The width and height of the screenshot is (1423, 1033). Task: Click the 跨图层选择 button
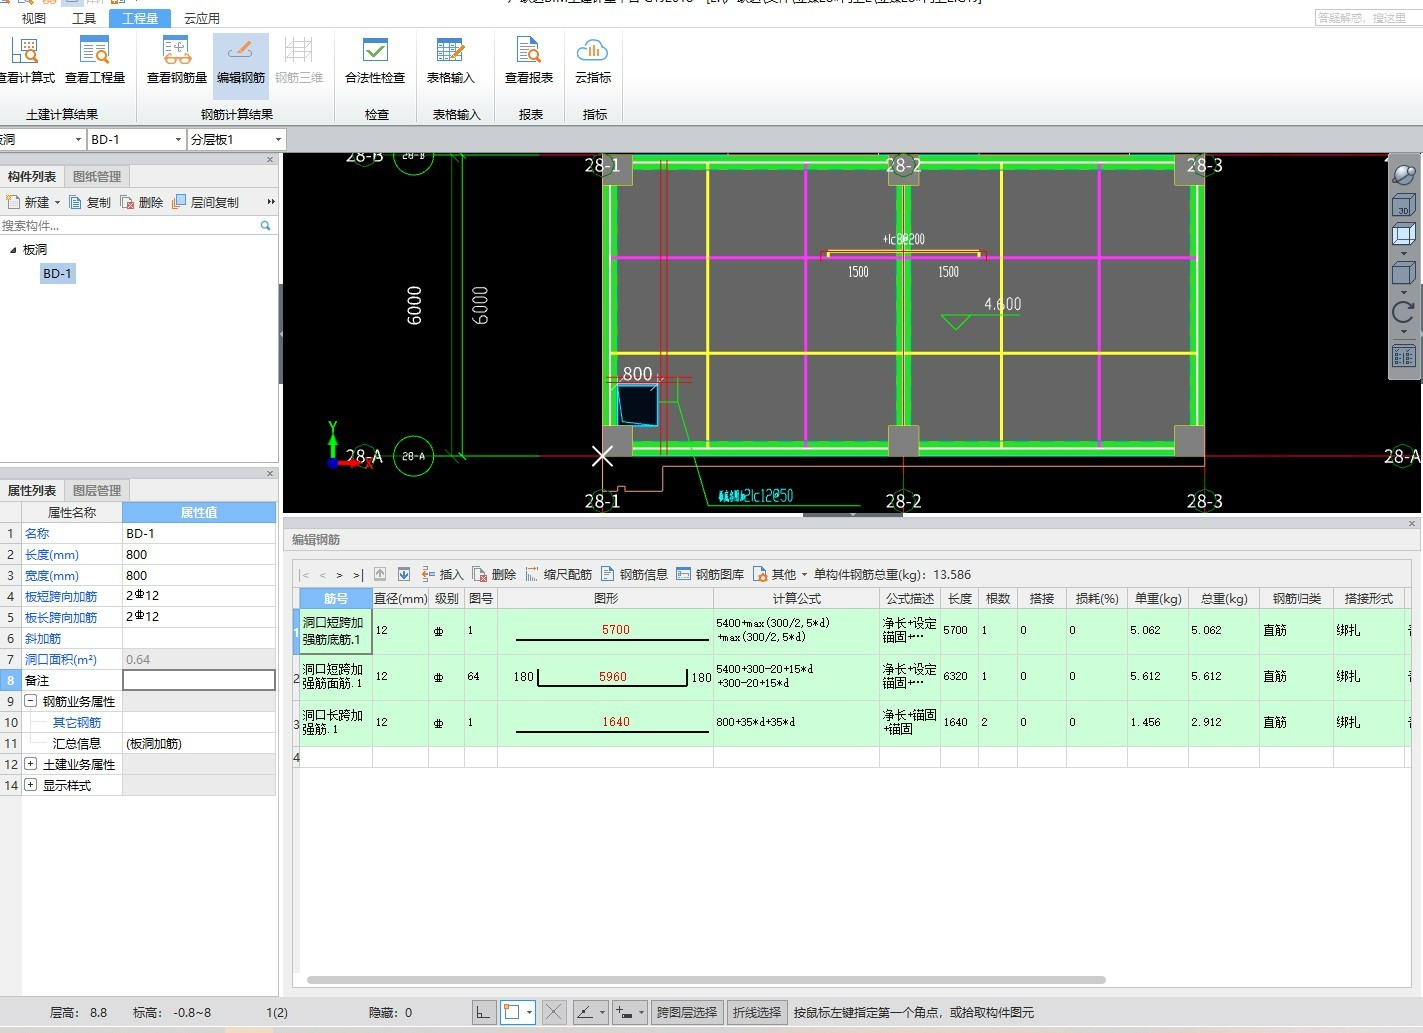coord(687,1012)
